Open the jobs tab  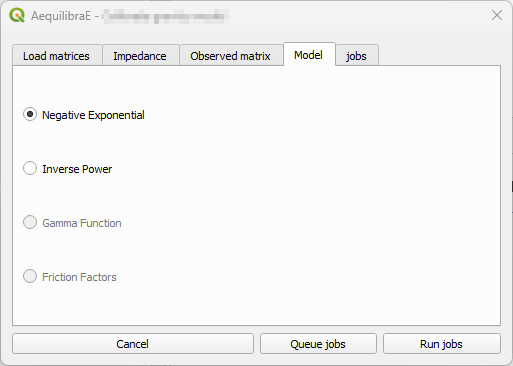click(357, 55)
